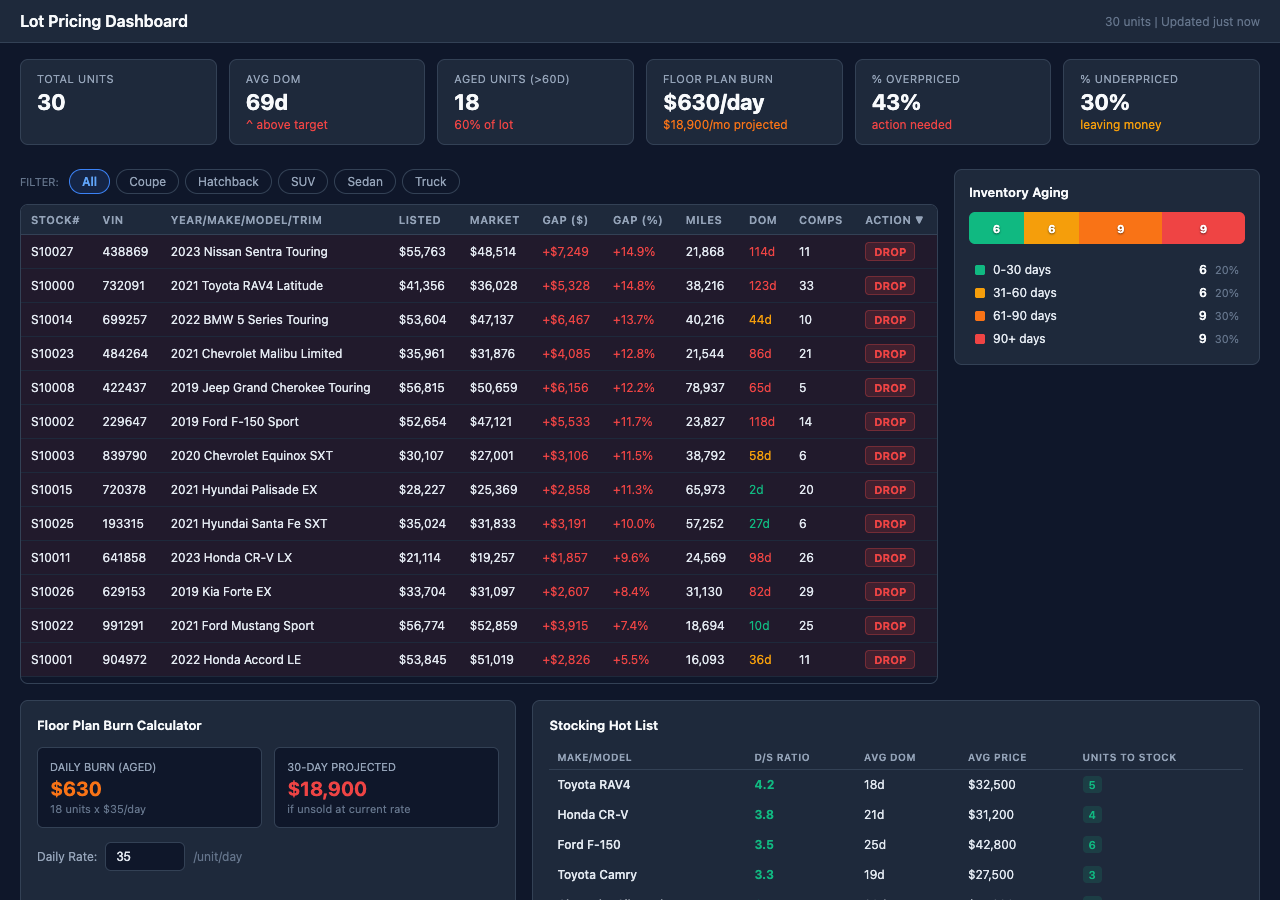Select the red segment of the Inventory Aging bar
1280x900 pixels.
[1203, 227]
